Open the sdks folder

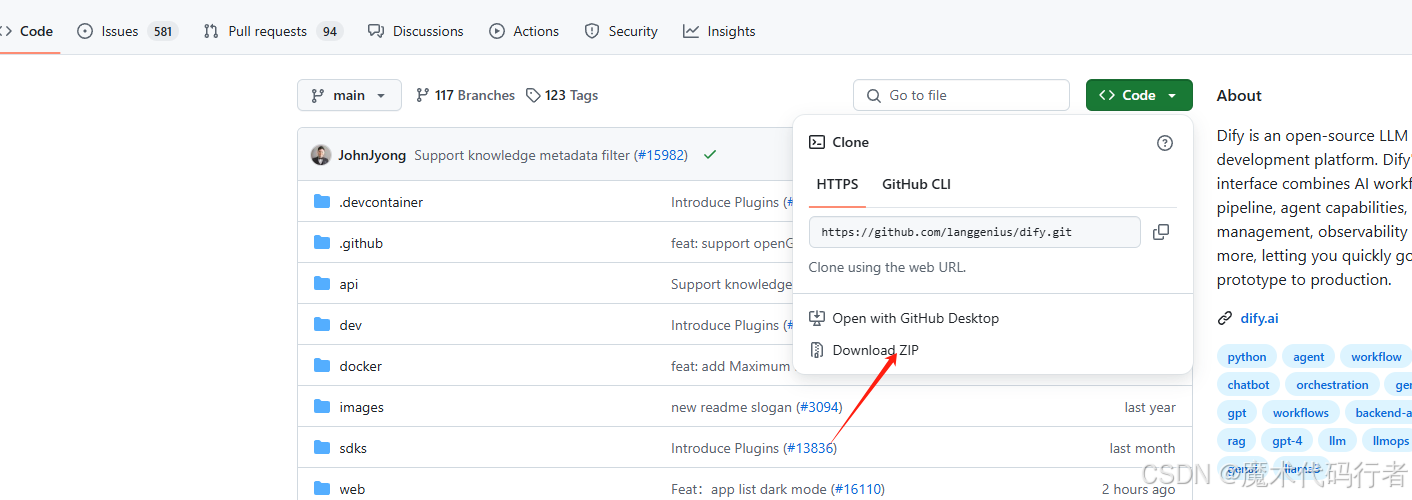(x=353, y=448)
